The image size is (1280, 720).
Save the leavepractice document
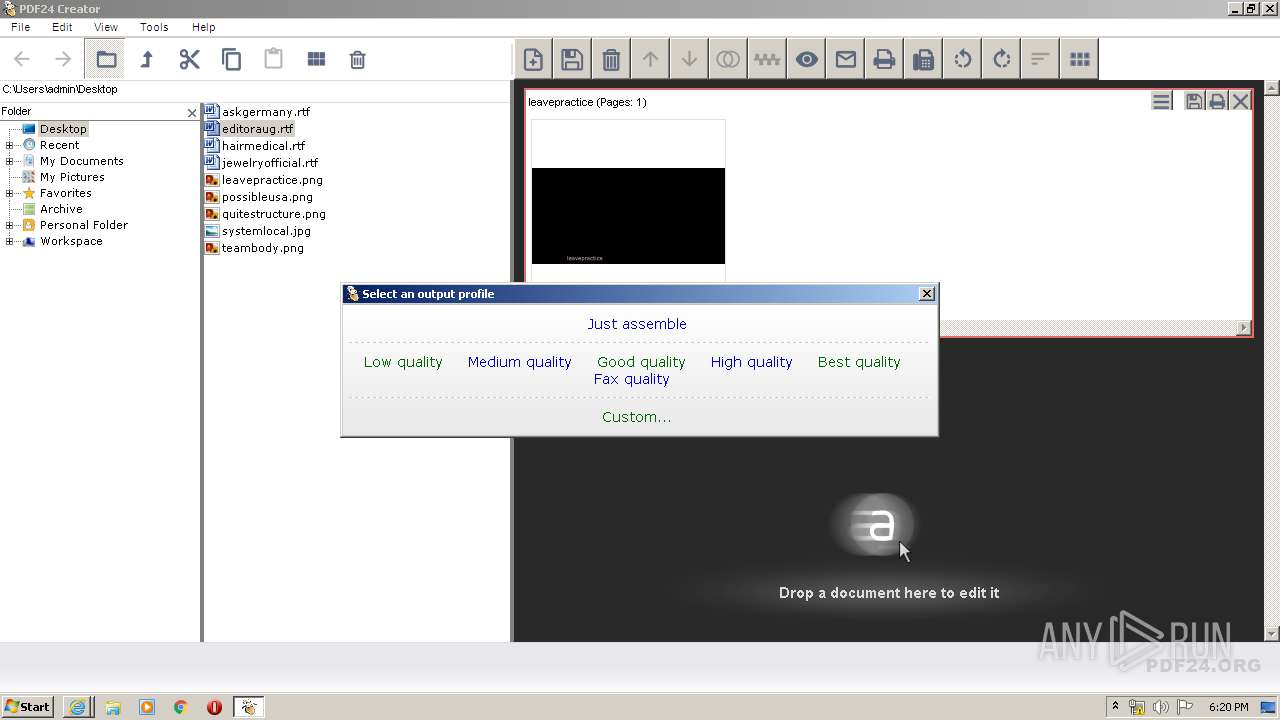click(x=1194, y=101)
